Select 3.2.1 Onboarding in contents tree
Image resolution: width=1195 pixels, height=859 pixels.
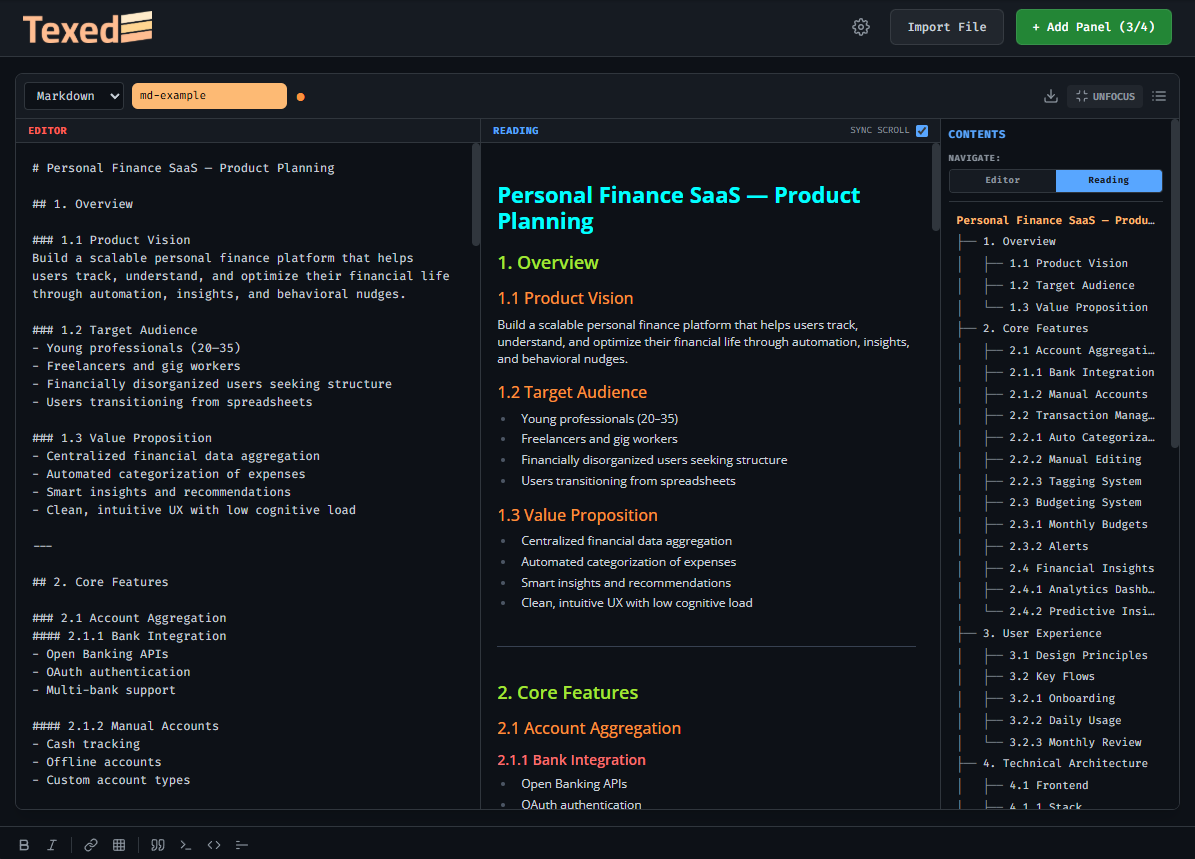(1061, 698)
